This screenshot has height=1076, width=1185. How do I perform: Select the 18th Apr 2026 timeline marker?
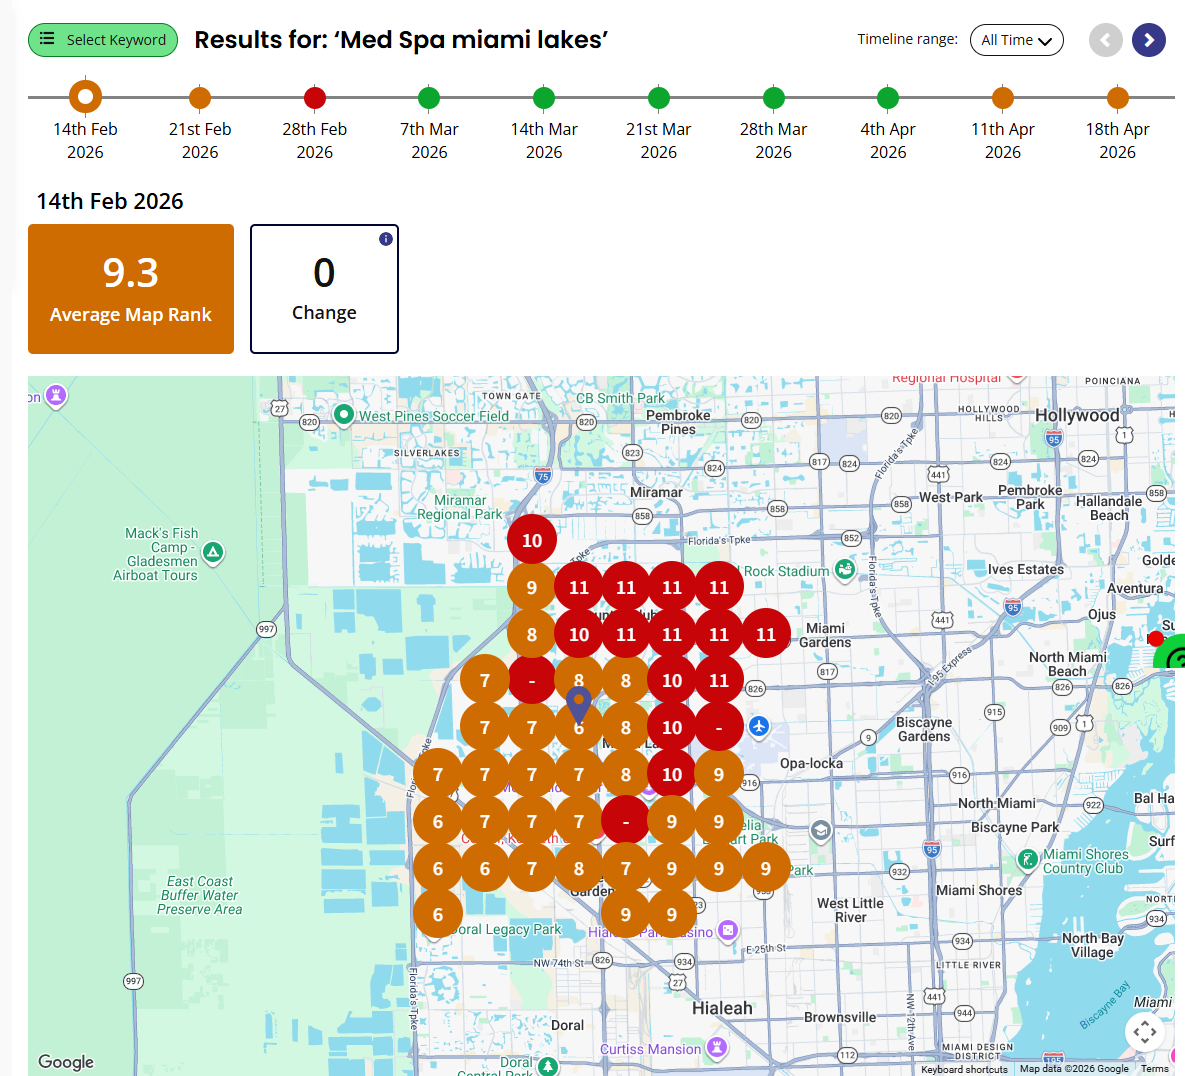[1118, 97]
